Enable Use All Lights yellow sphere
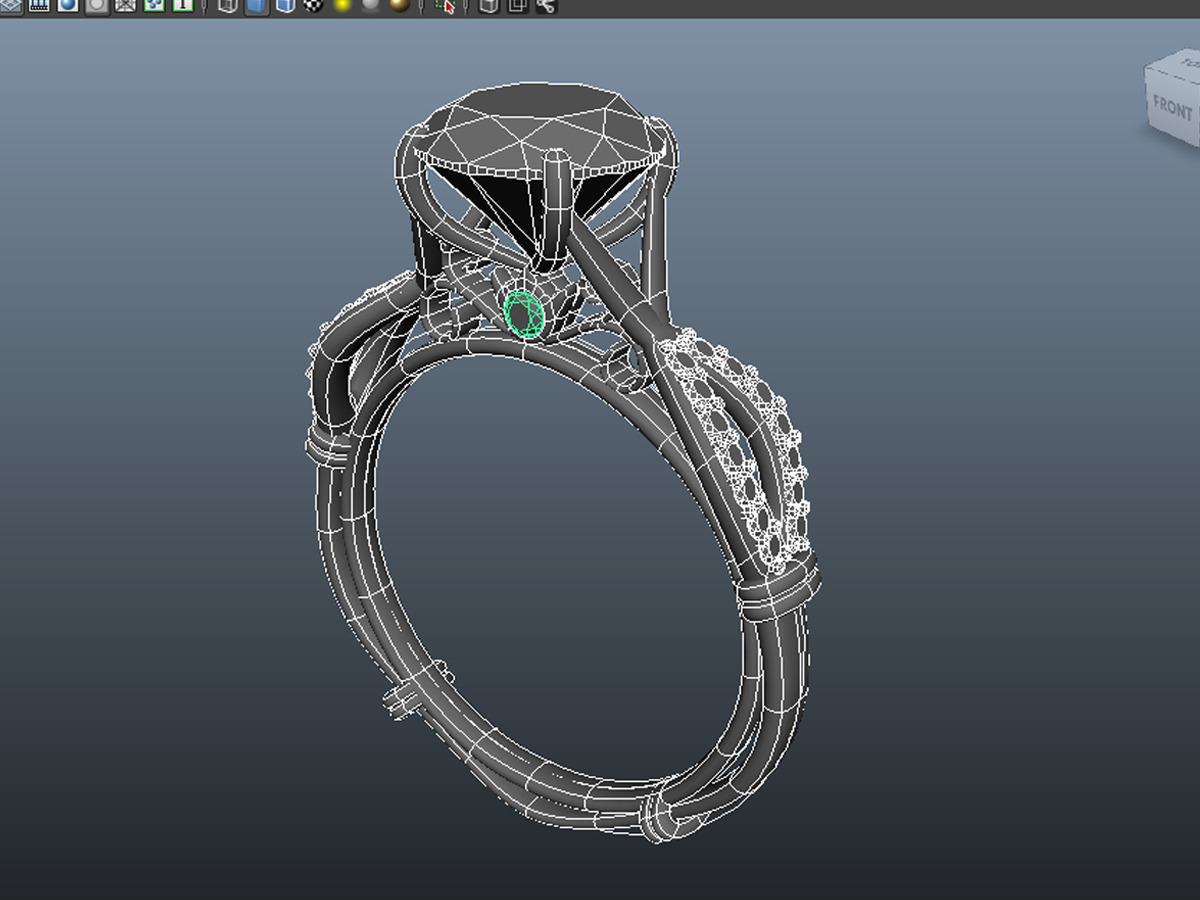Image resolution: width=1200 pixels, height=900 pixels. click(343, 5)
